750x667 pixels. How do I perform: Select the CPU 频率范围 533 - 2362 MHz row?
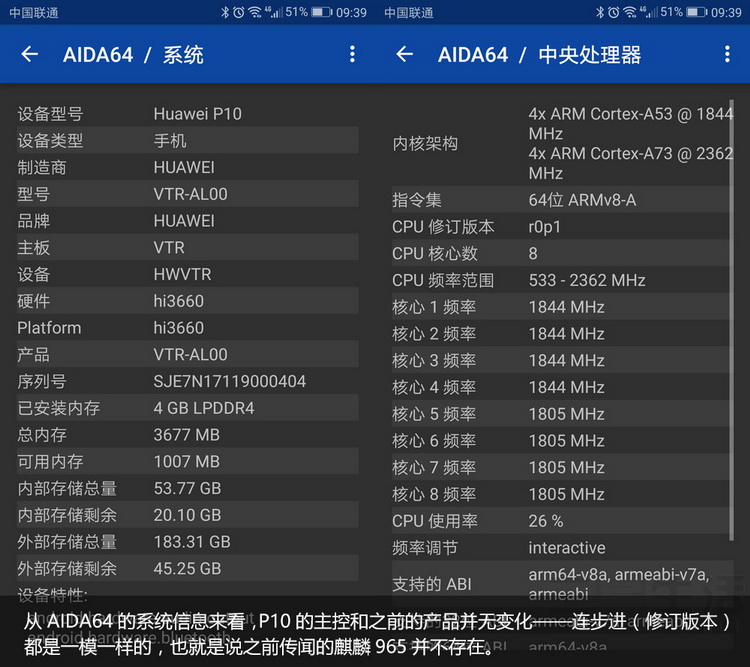pyautogui.click(x=562, y=280)
